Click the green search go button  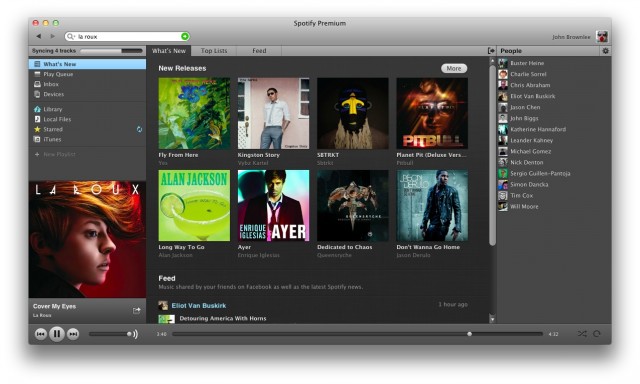(x=185, y=36)
